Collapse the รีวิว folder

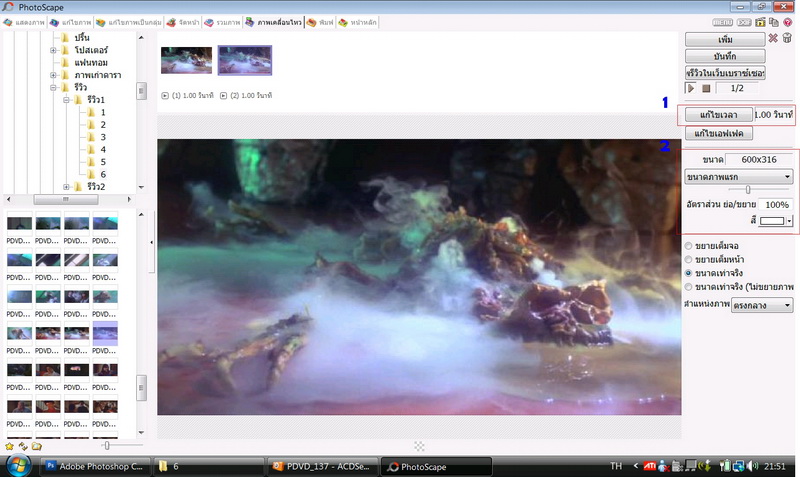pos(53,88)
